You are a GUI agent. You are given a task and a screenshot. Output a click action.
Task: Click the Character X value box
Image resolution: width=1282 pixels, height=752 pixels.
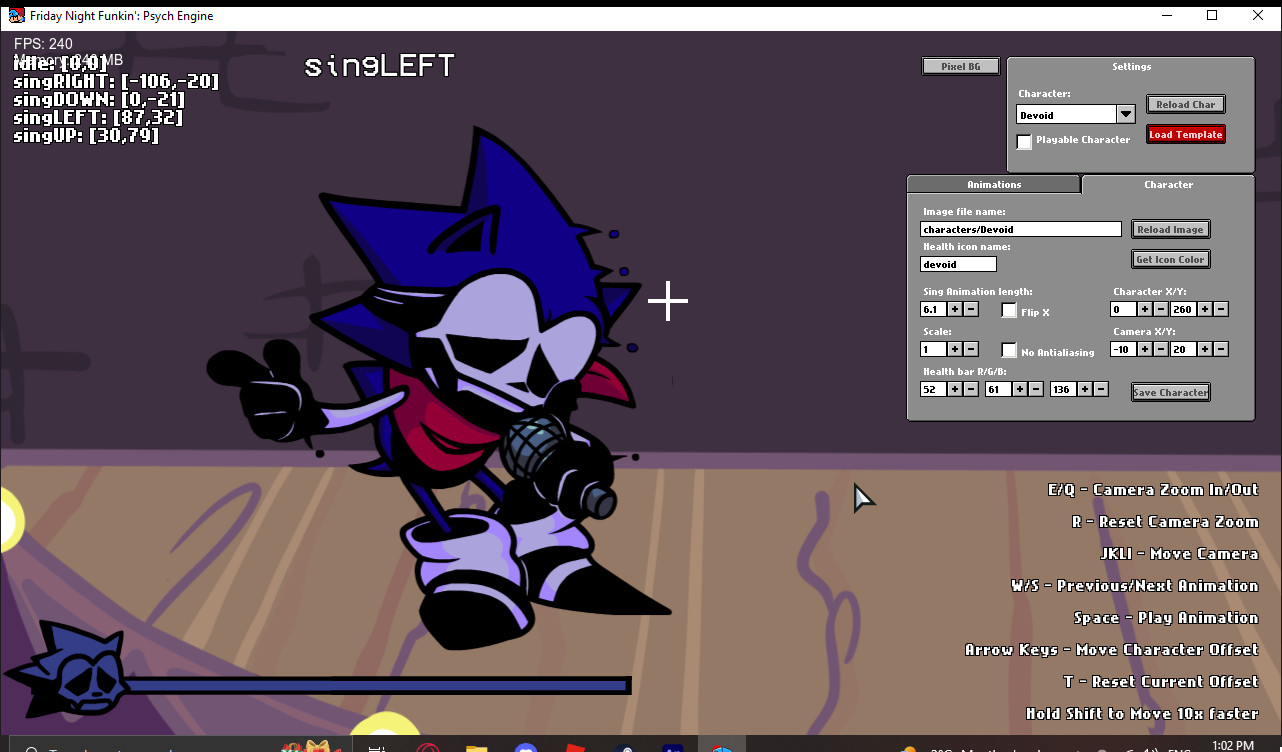[1123, 309]
